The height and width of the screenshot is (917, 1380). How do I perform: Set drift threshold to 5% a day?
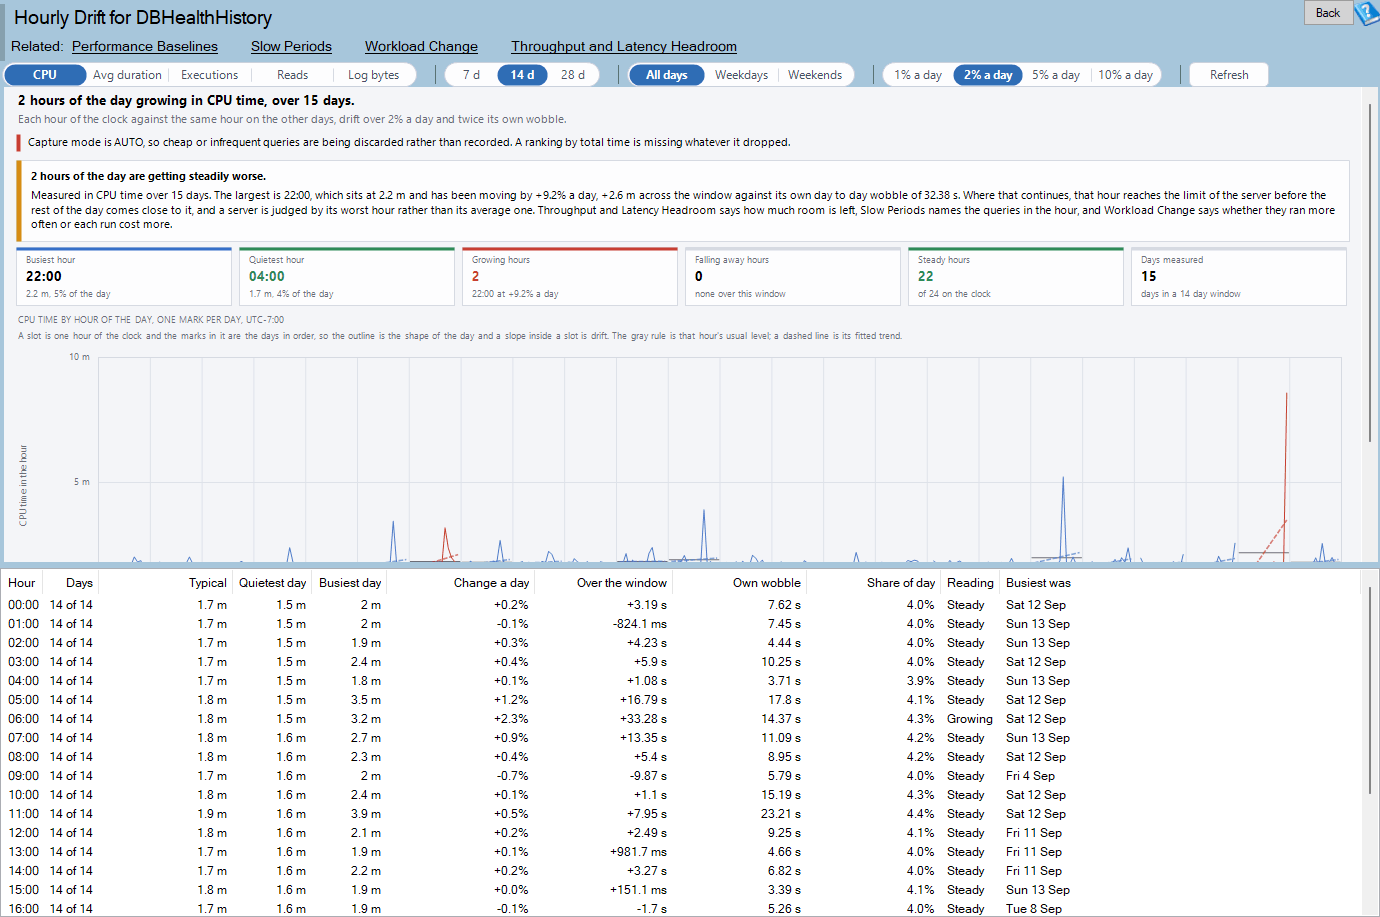click(1056, 75)
